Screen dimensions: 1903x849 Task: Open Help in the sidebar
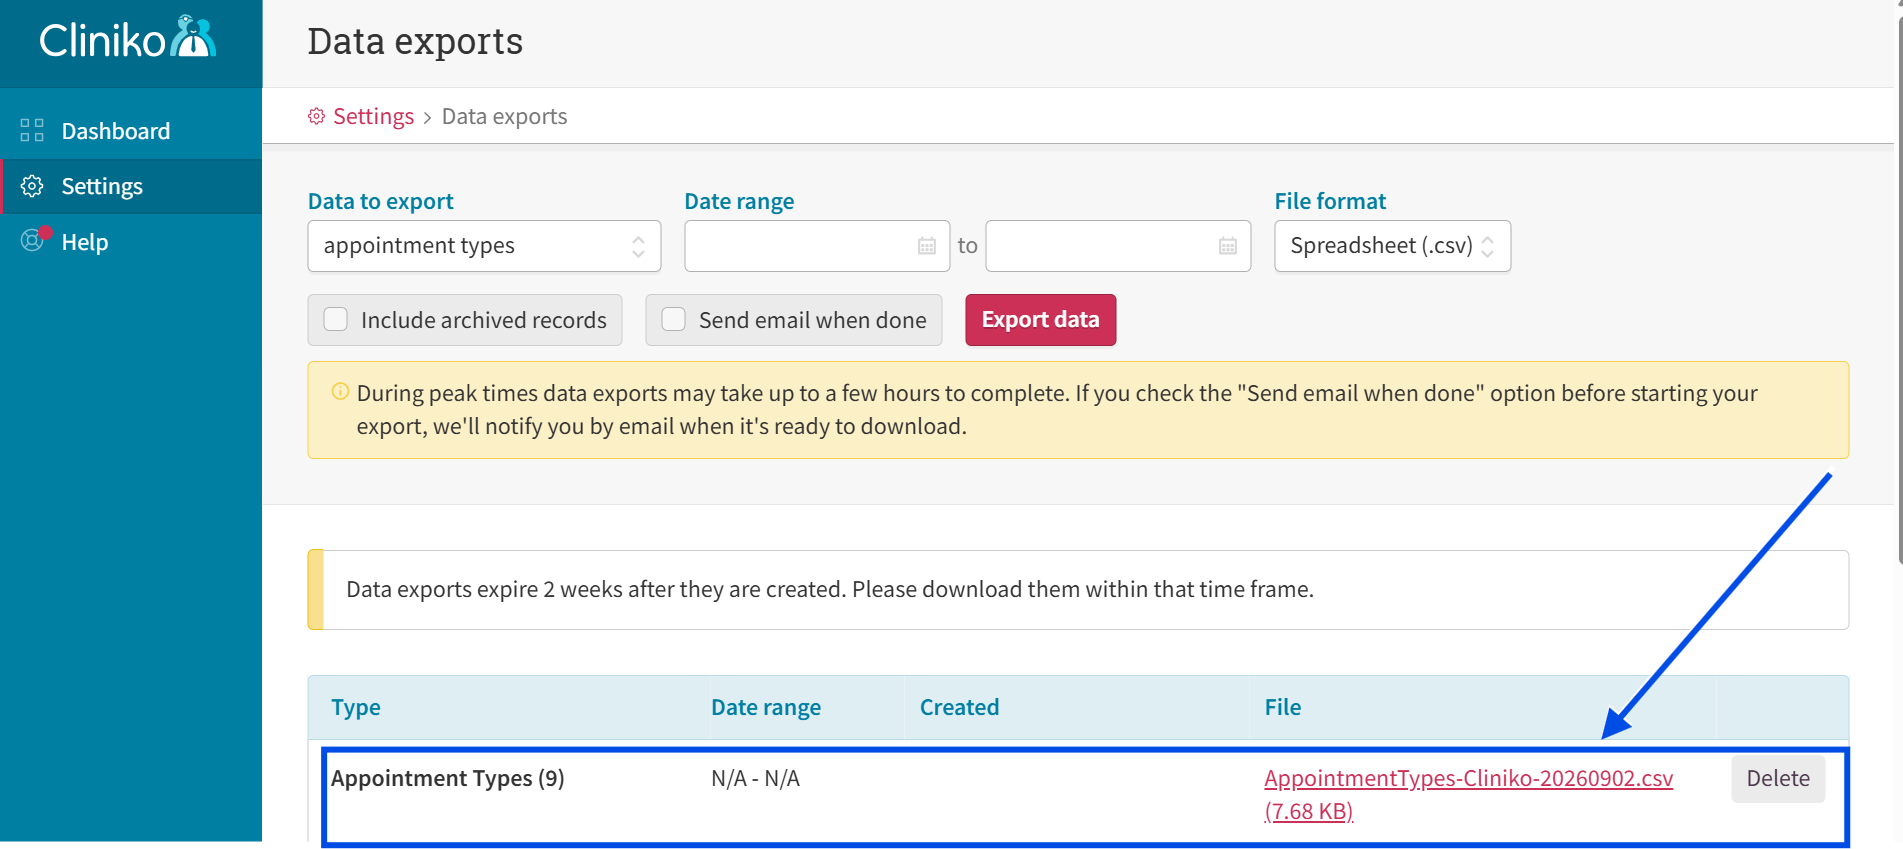coord(131,242)
